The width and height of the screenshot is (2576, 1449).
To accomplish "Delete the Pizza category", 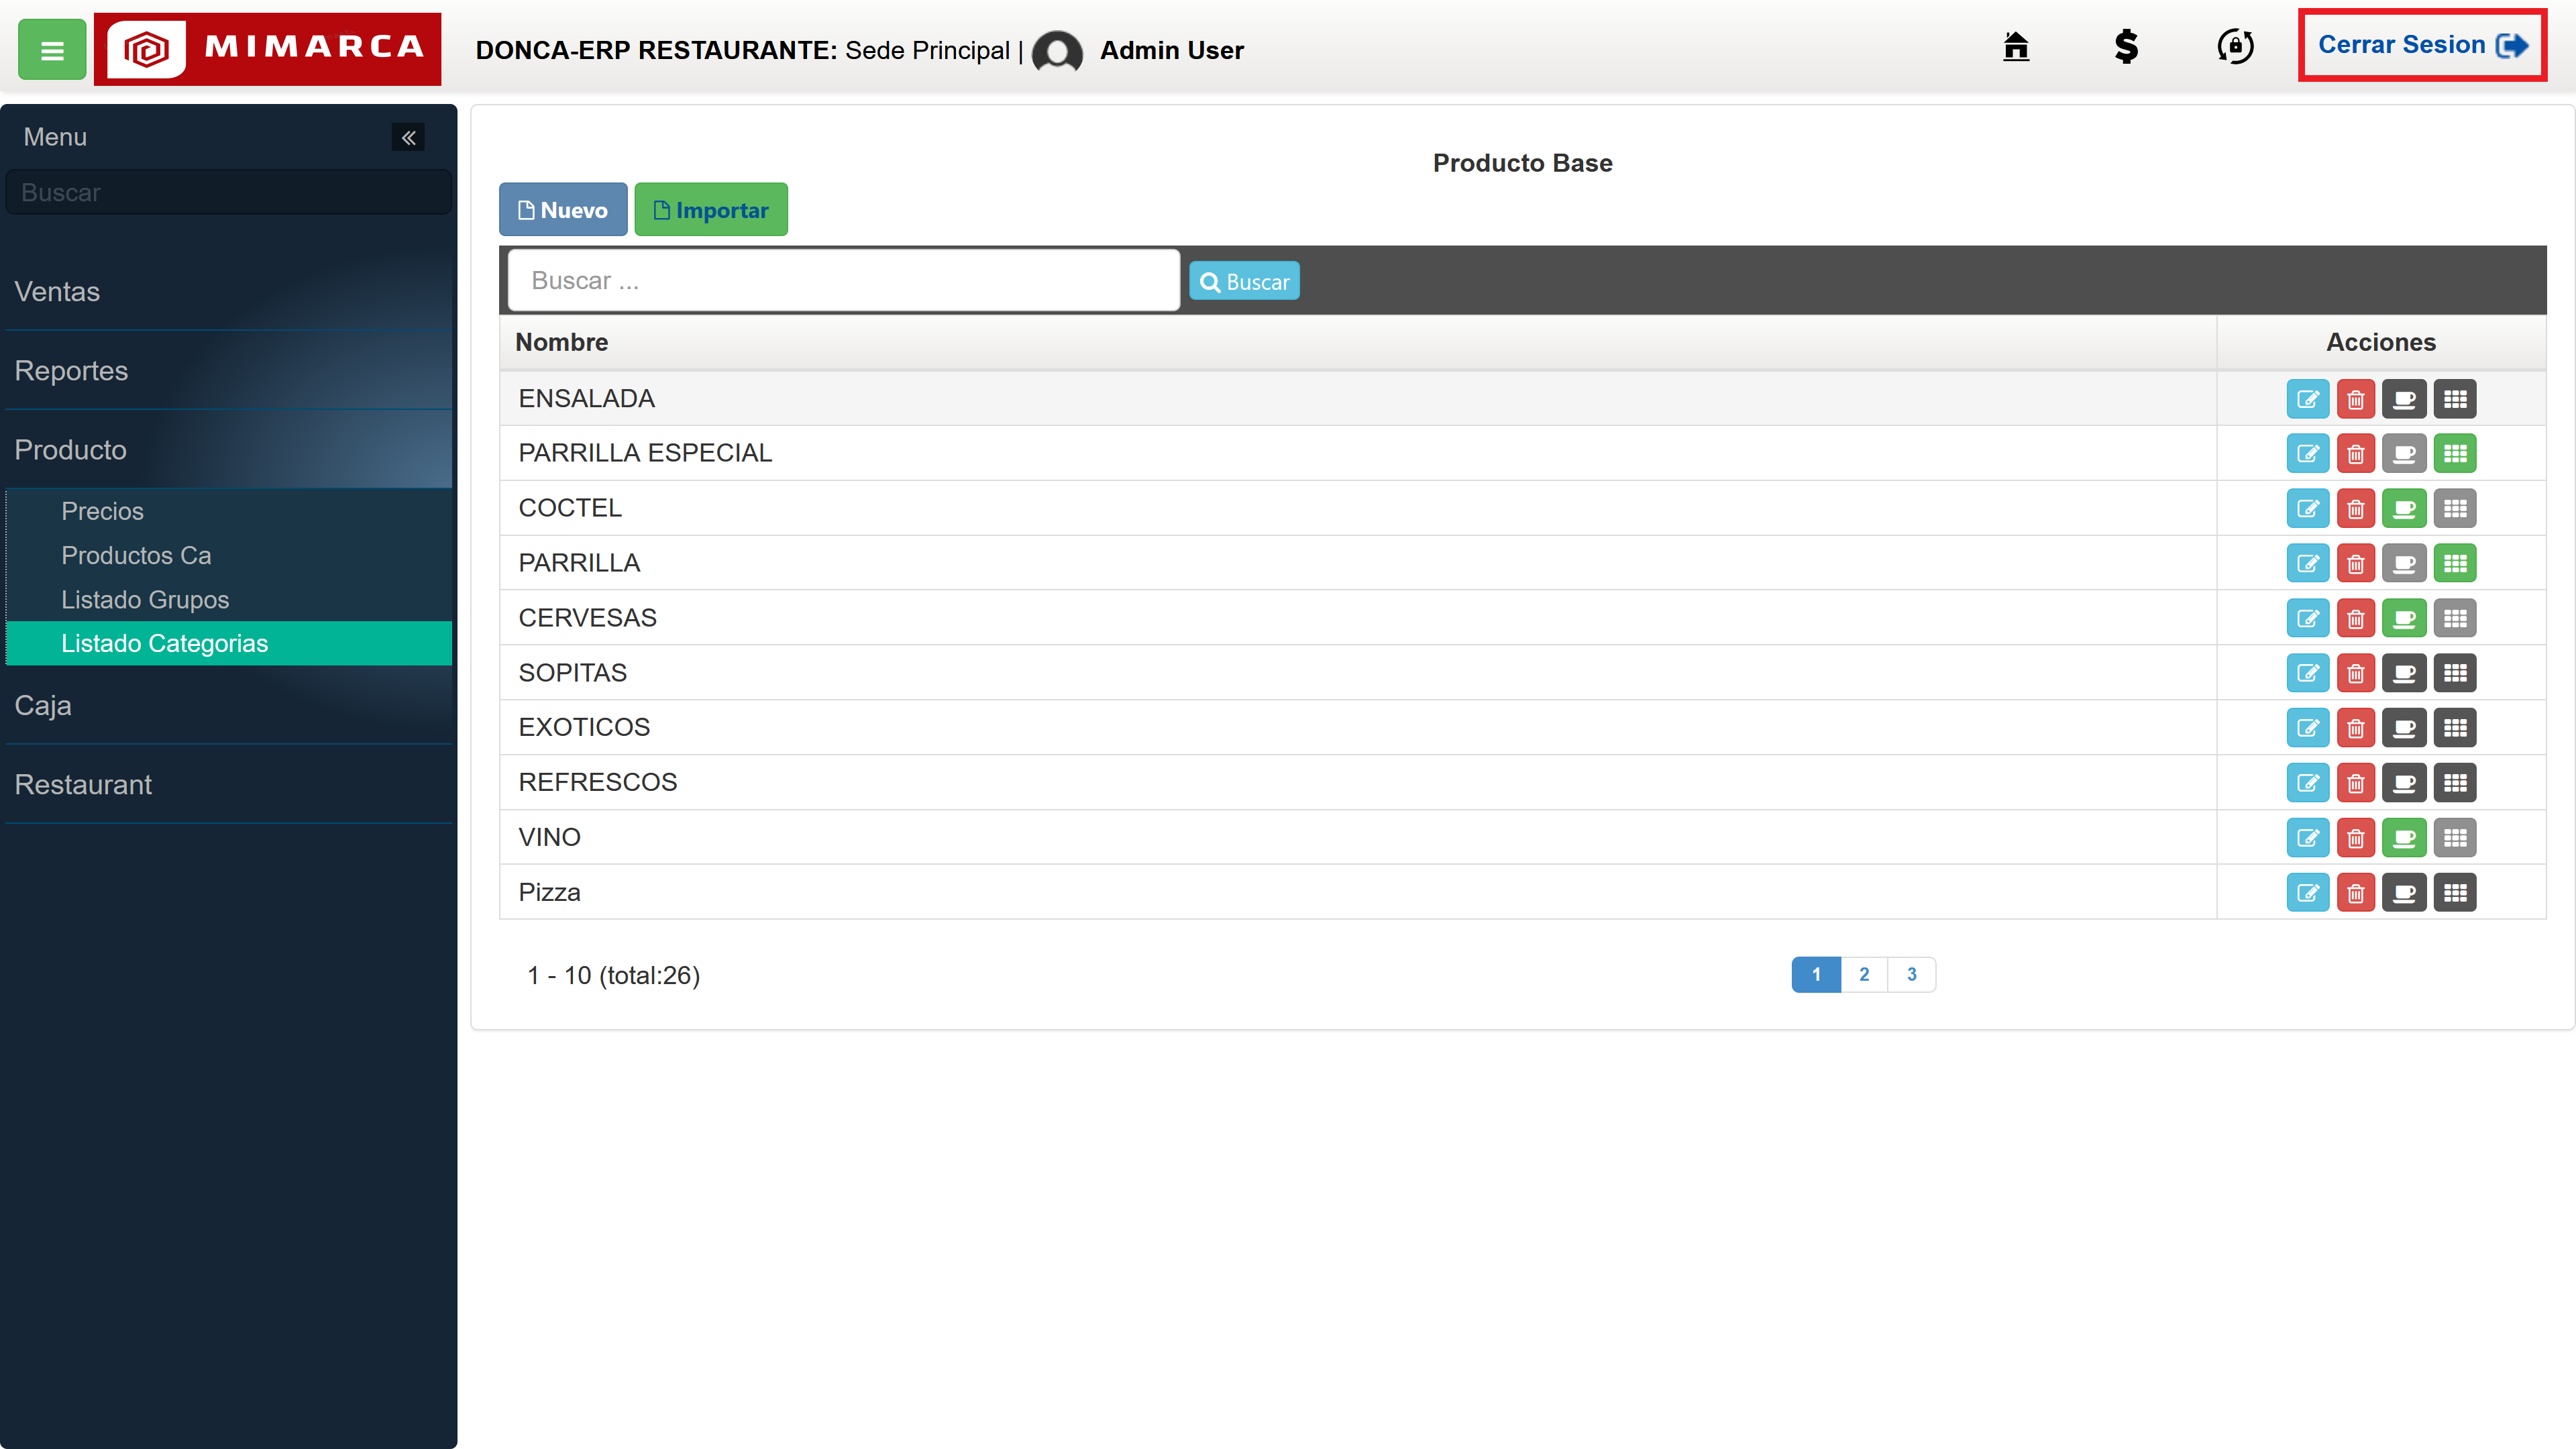I will coord(2356,893).
